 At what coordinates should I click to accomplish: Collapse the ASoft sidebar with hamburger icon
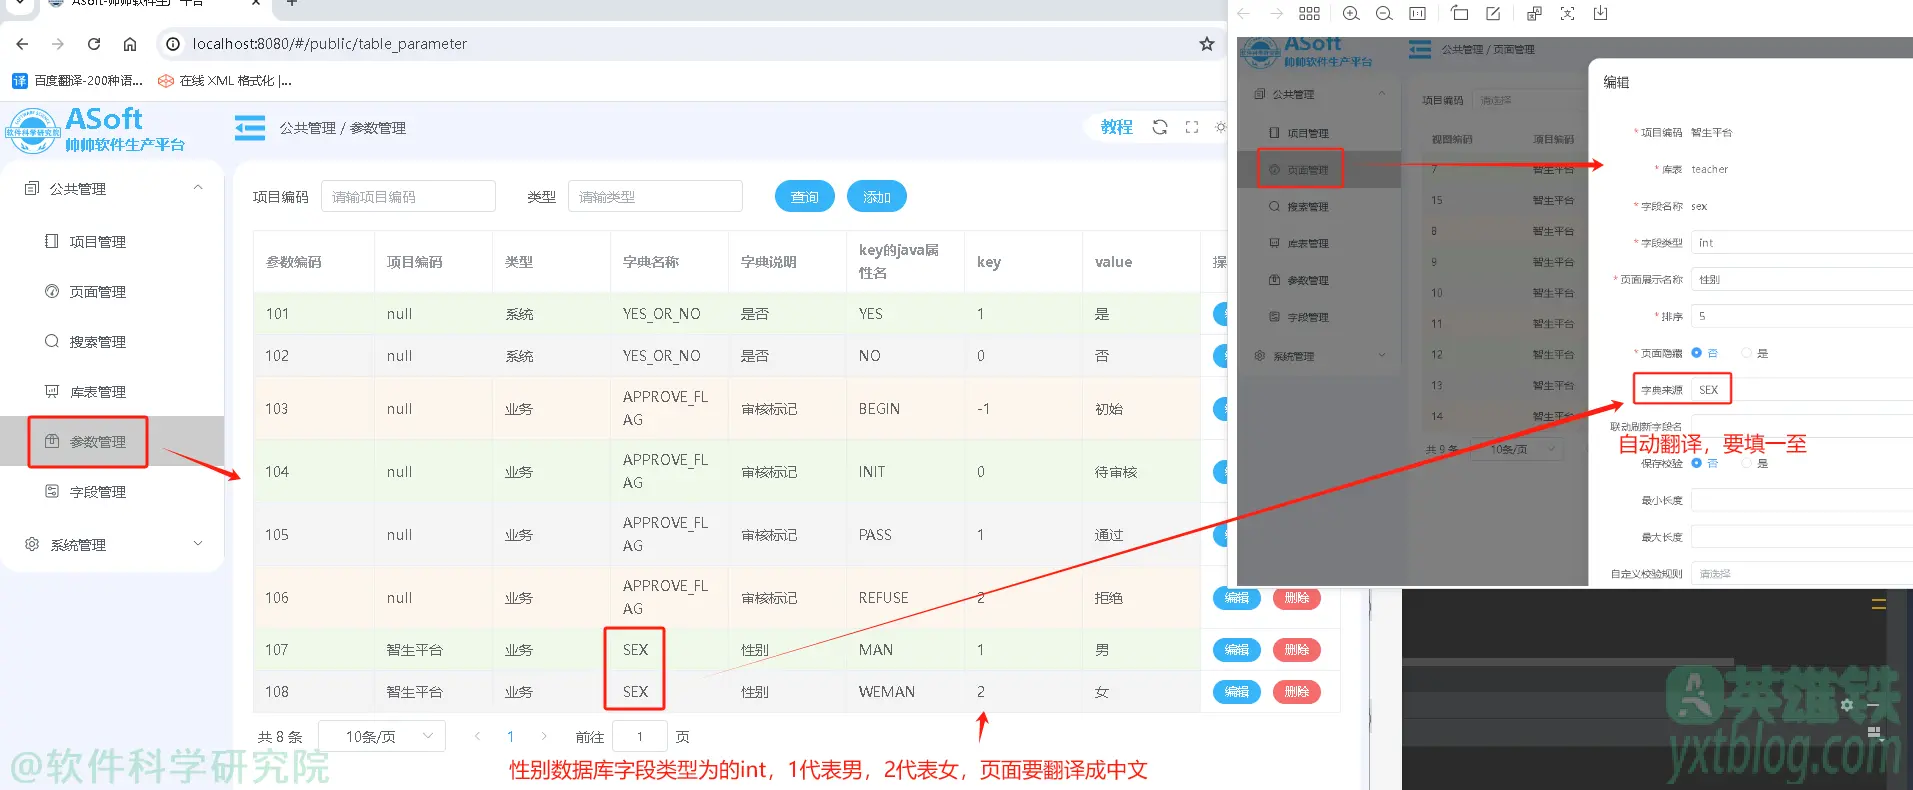[x=250, y=128]
